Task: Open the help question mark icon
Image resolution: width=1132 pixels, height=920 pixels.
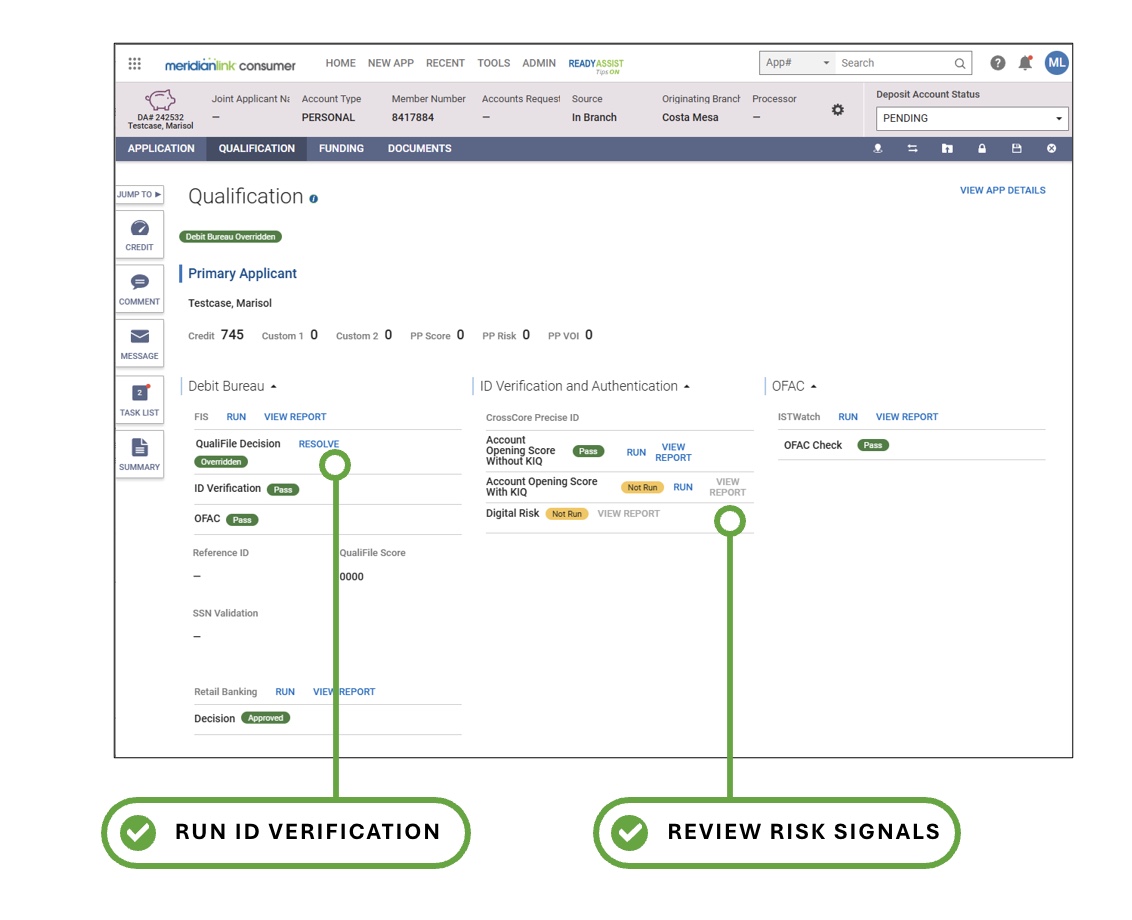Action: tap(997, 63)
